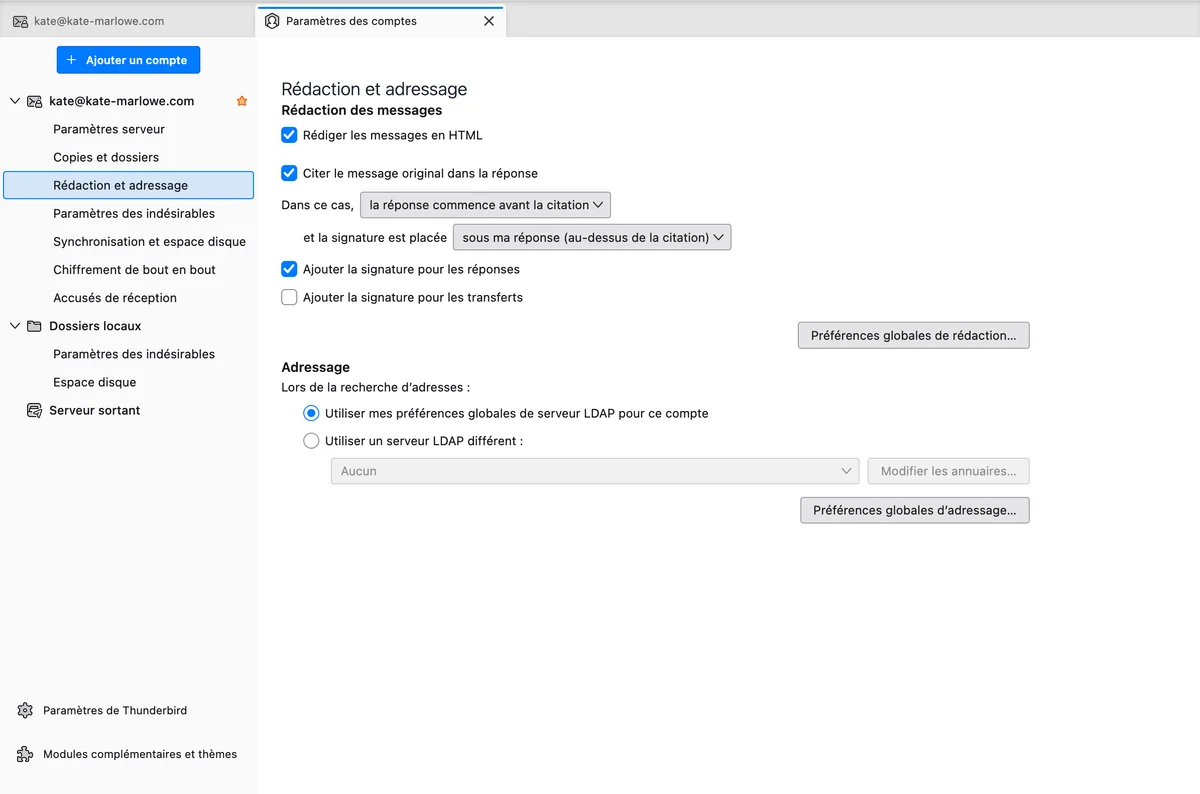Uncheck Citer le message original dans la réponse
The width and height of the screenshot is (1200, 794).
pyautogui.click(x=289, y=173)
